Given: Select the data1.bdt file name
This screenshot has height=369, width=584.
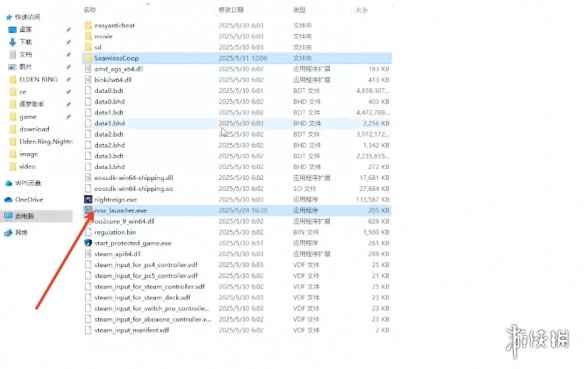Looking at the screenshot, I should 109,112.
